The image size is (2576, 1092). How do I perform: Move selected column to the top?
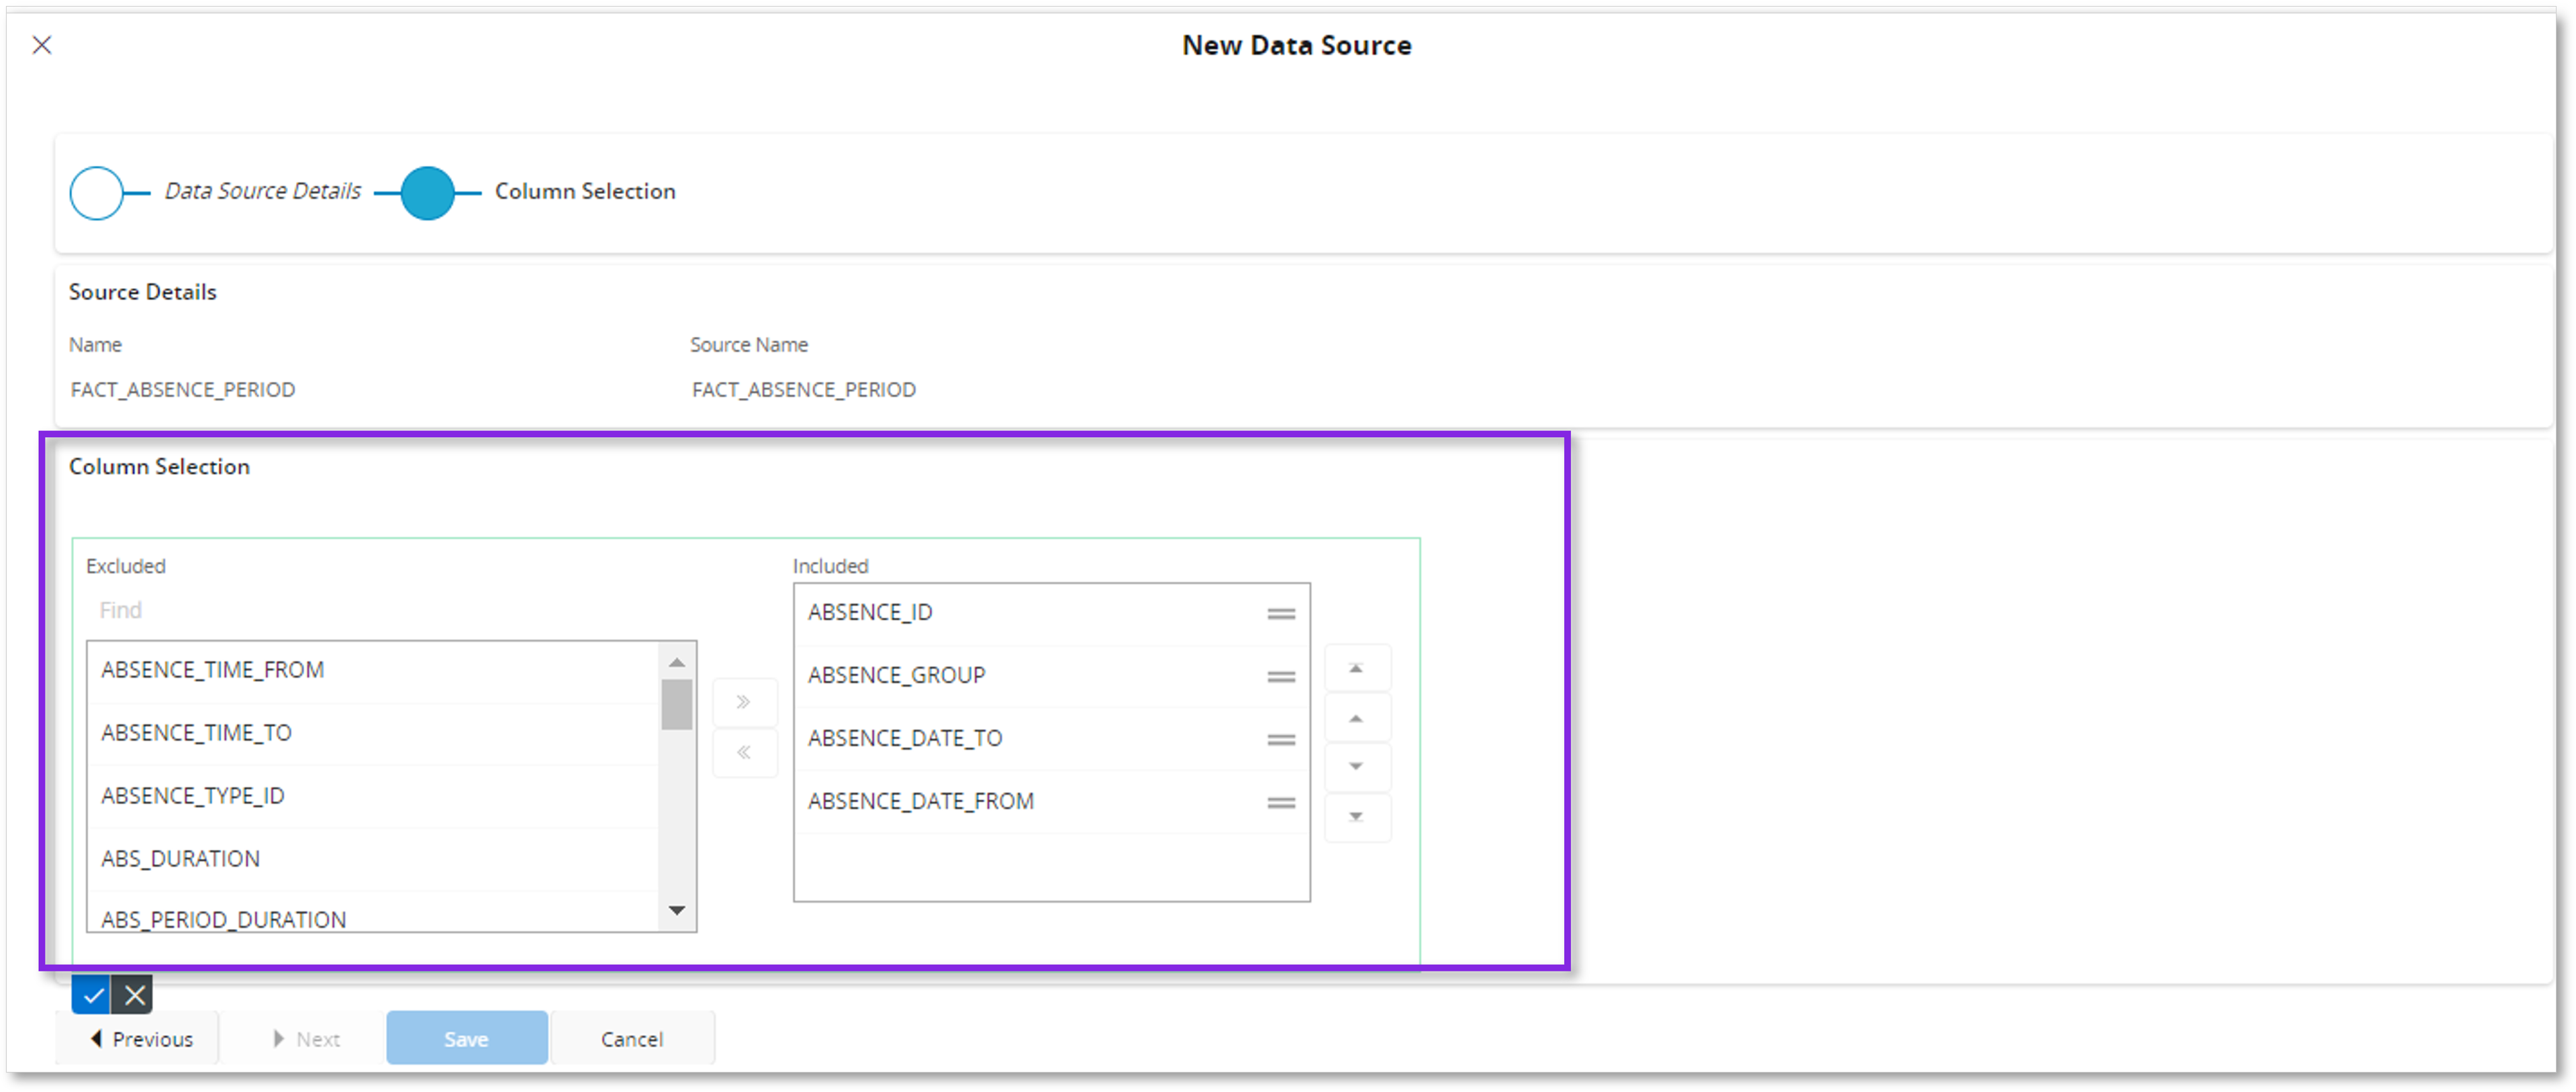[x=1357, y=667]
